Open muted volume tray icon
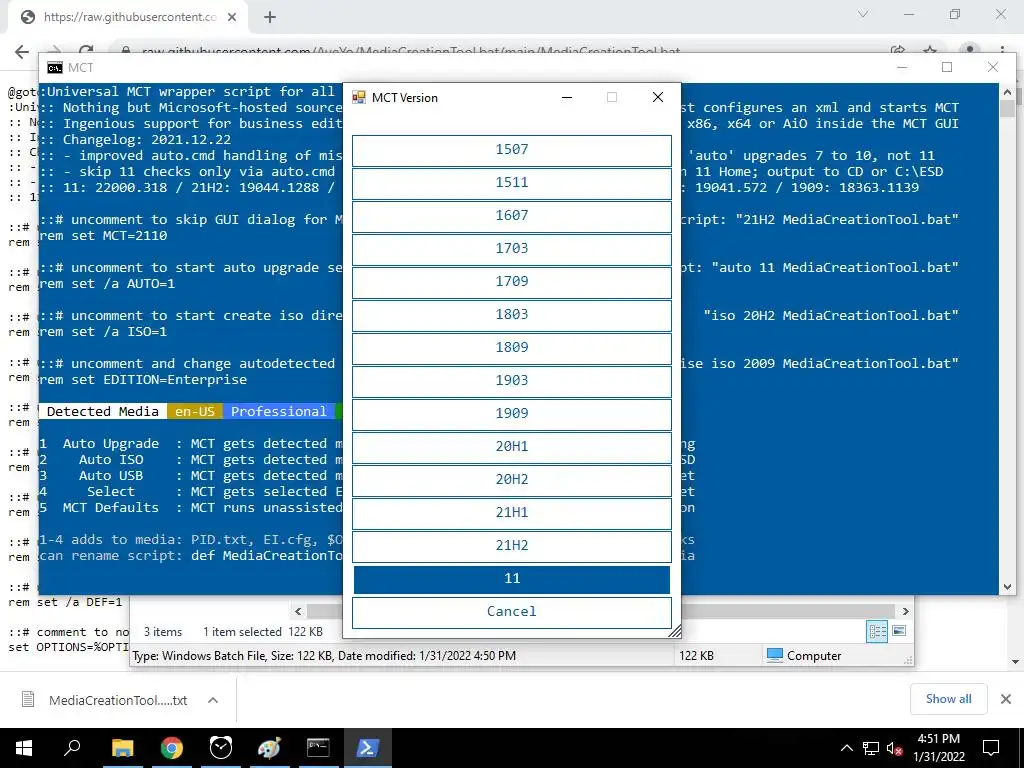Screen dimensions: 1024x768 tap(895, 748)
